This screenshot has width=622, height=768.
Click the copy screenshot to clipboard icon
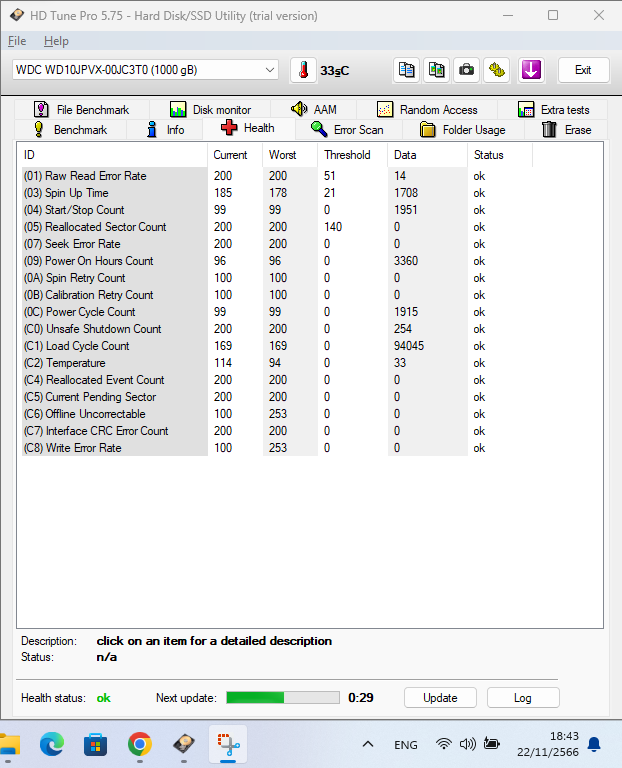click(x=436, y=70)
